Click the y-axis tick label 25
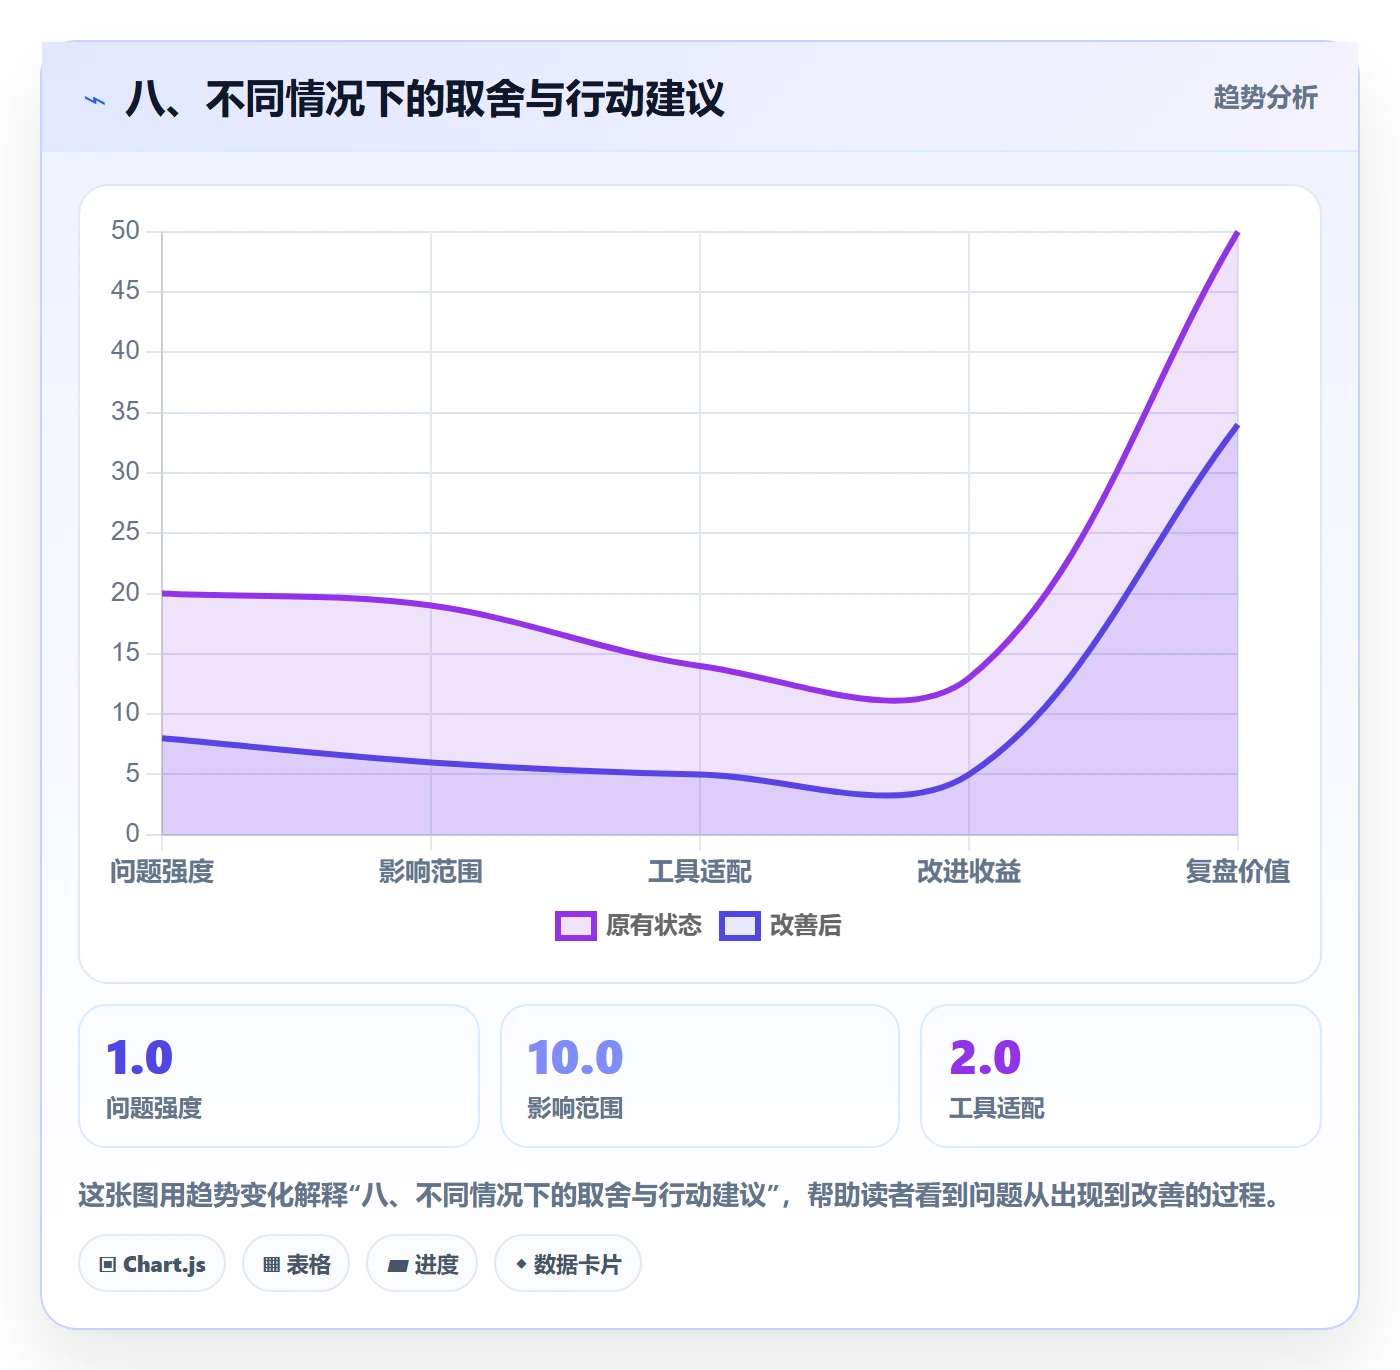This screenshot has width=1400, height=1370. point(125,532)
